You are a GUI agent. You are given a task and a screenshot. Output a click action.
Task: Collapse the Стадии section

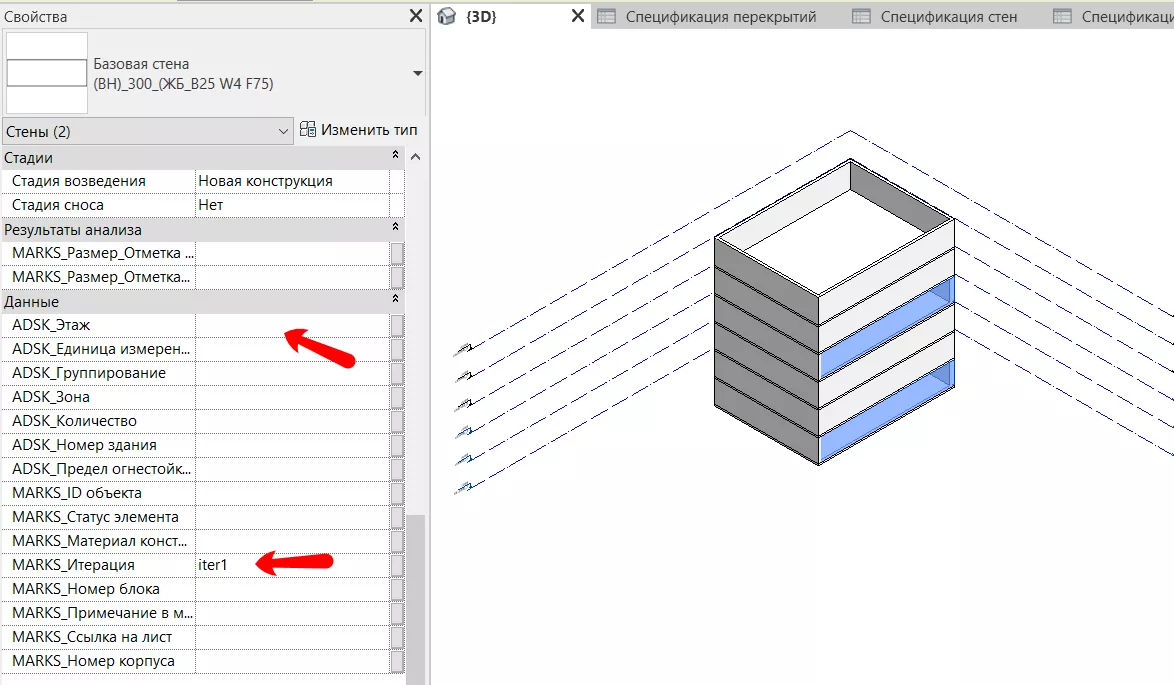[x=395, y=157]
